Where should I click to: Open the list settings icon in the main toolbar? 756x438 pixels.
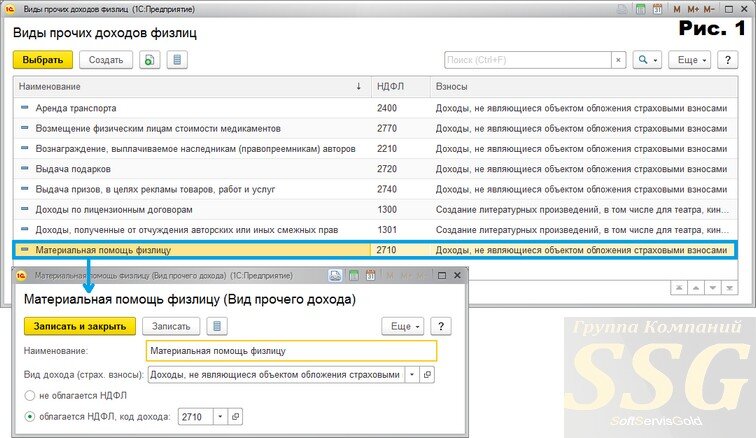[x=177, y=60]
